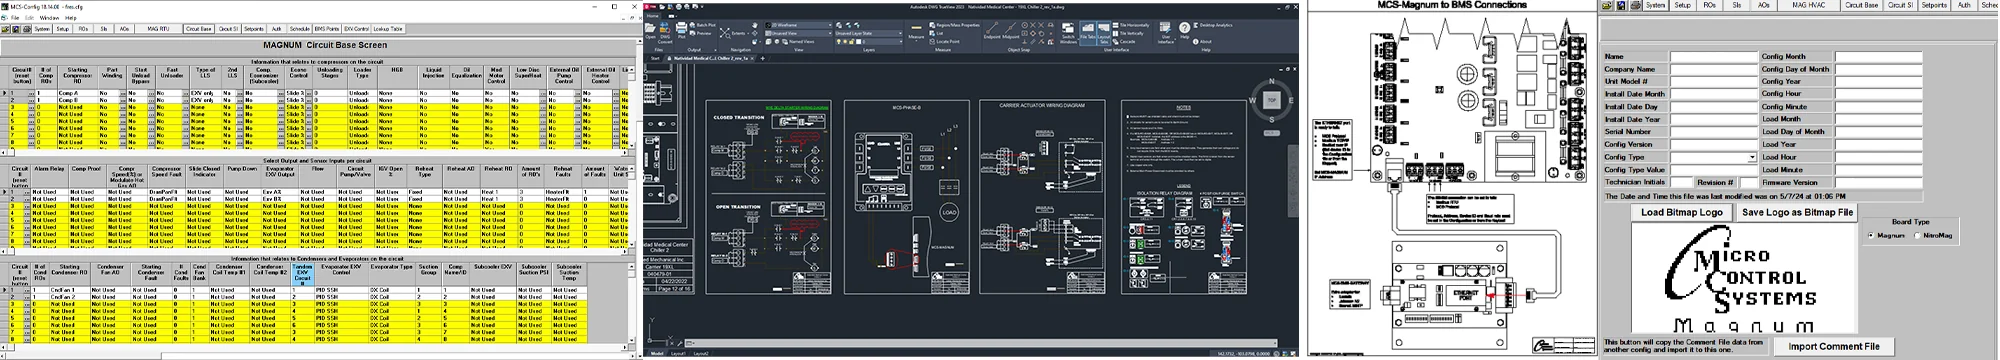Click Save Logo as Bitmap File button

click(x=1797, y=212)
